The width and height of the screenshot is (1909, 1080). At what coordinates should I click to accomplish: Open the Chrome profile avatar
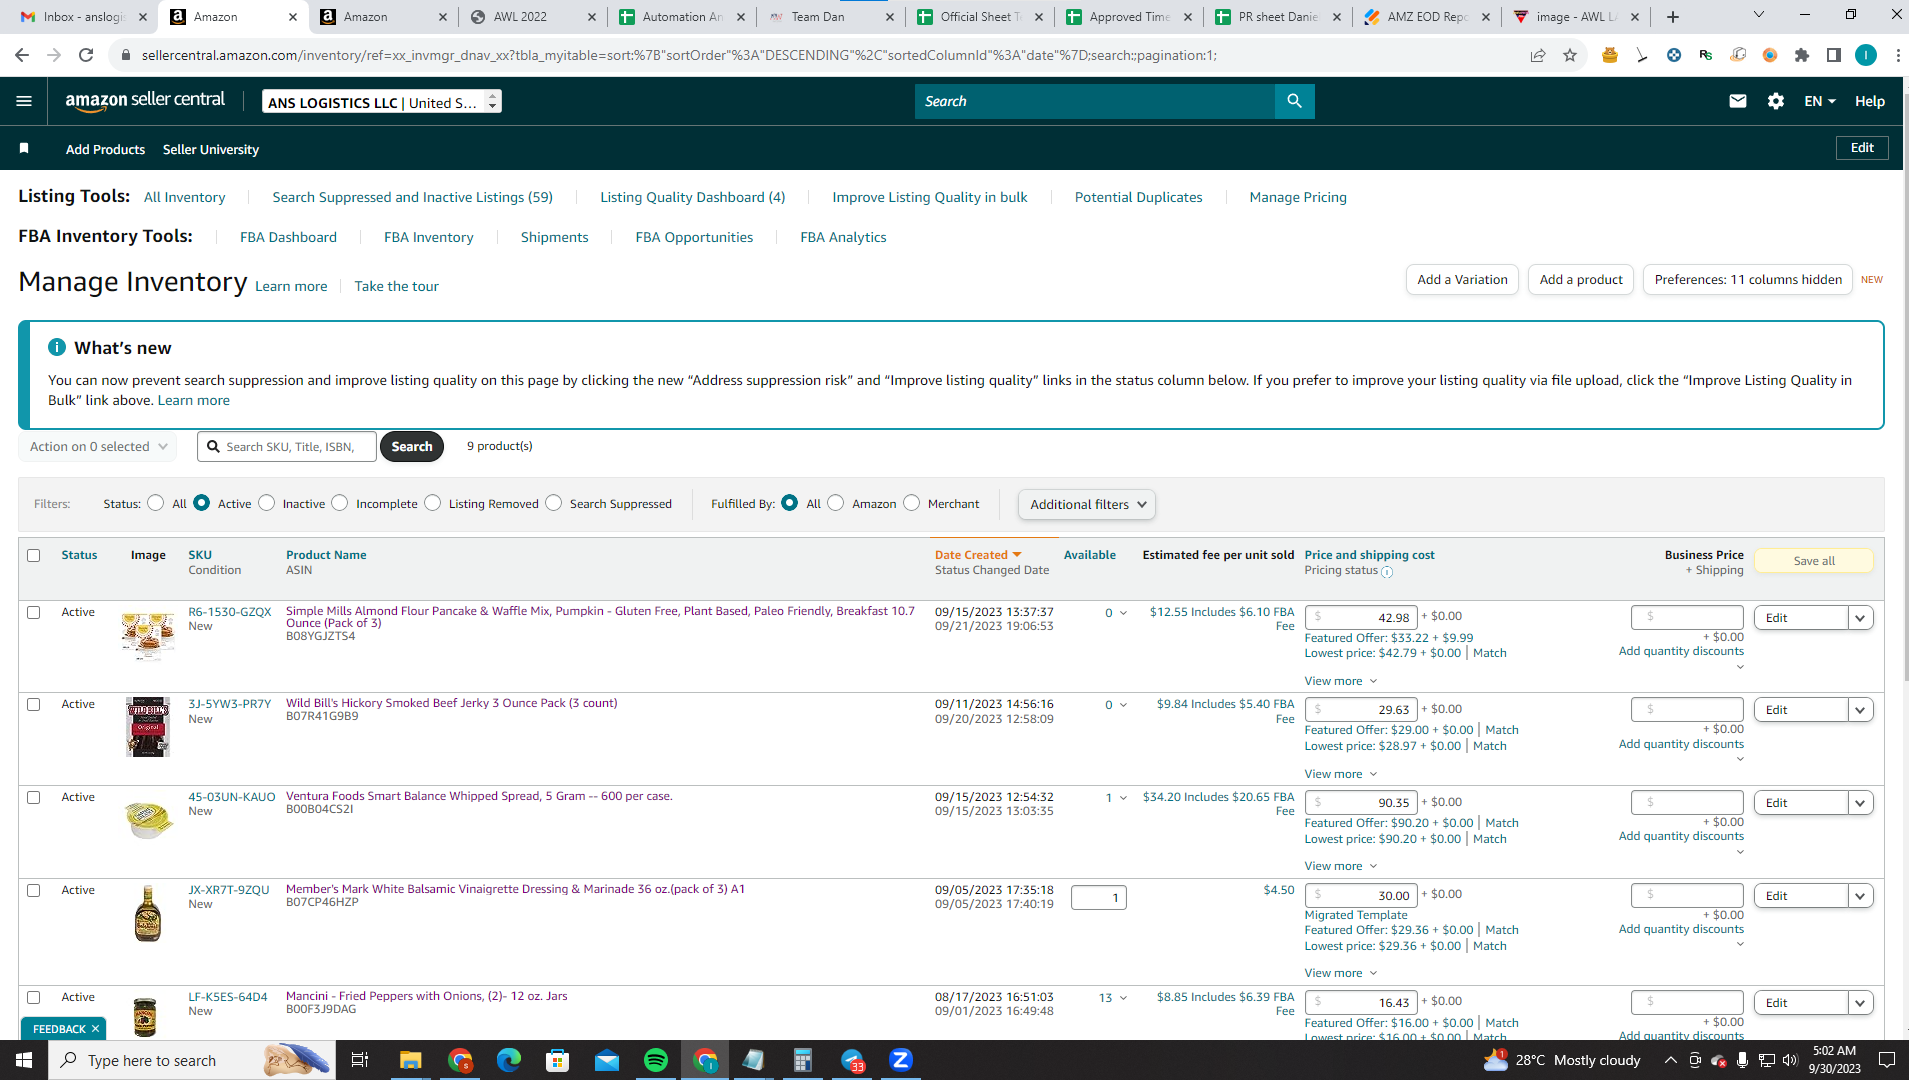[x=1866, y=55]
